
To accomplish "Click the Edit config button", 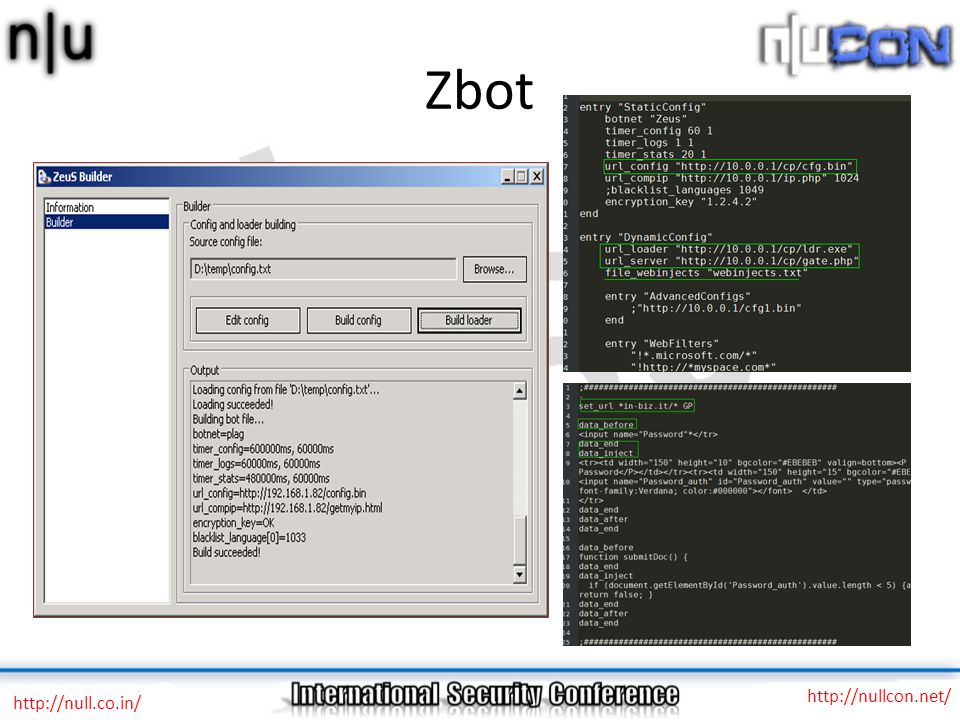I will pos(247,320).
